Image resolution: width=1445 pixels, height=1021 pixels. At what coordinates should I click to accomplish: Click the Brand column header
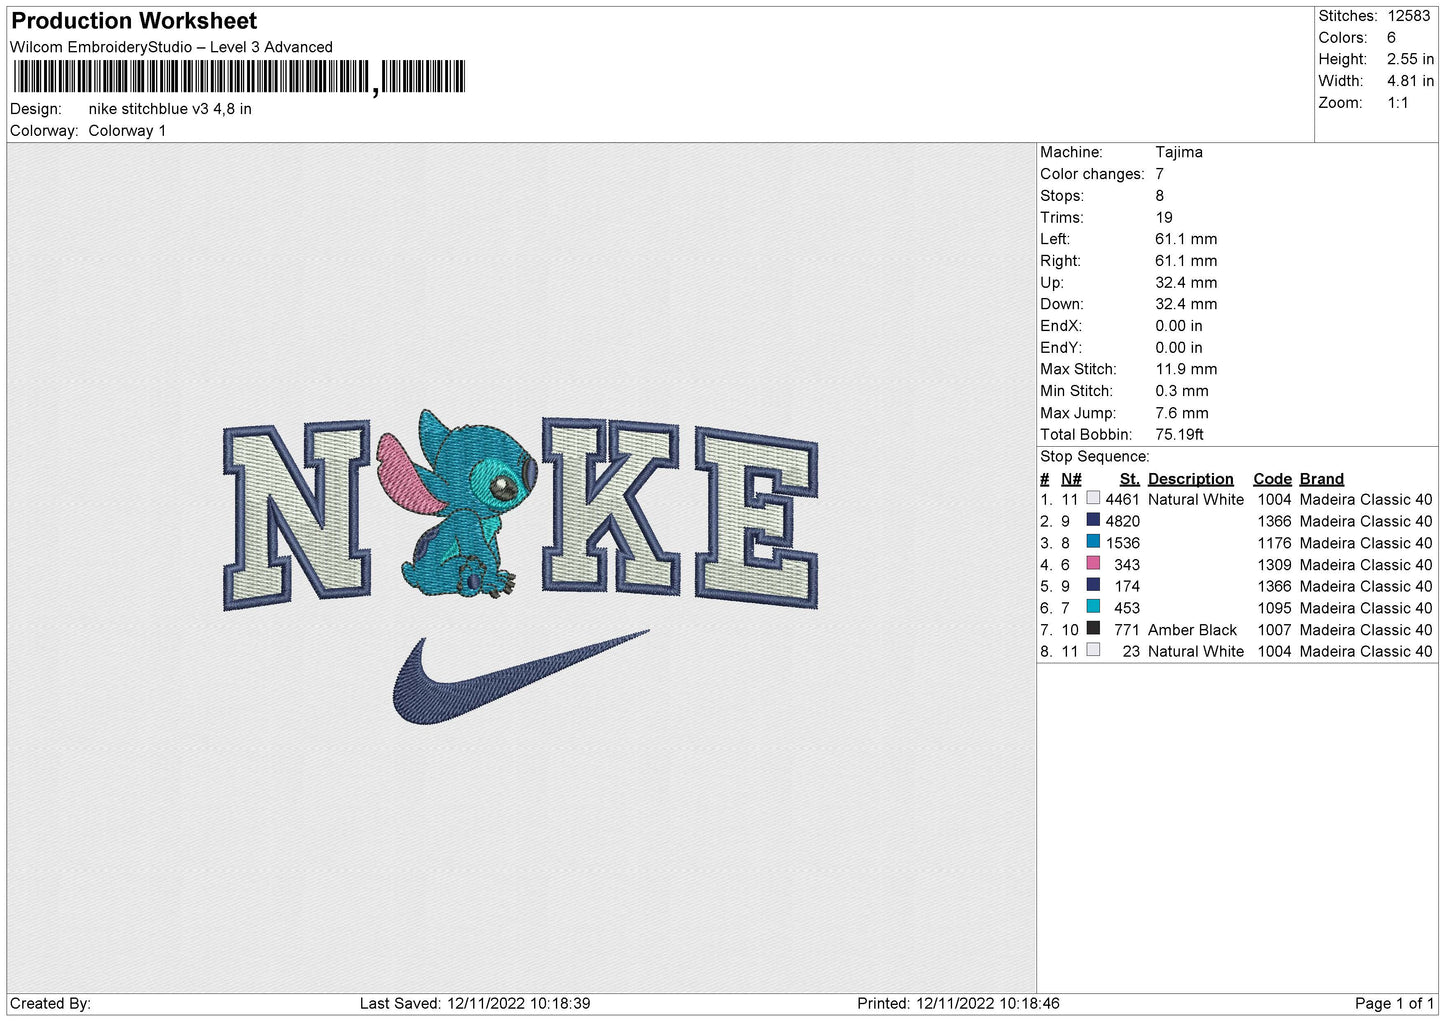[1321, 479]
